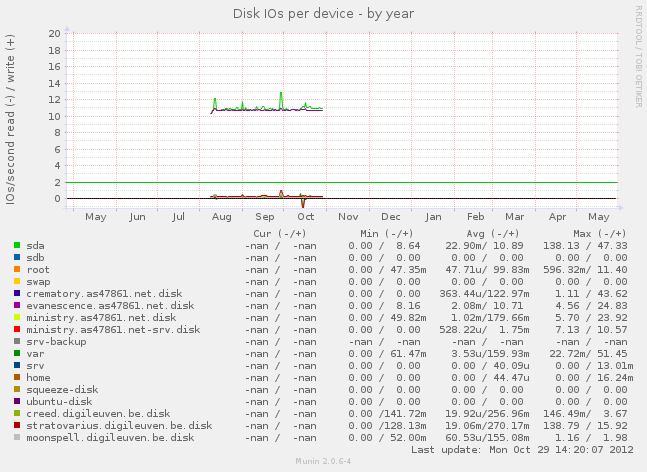Click the Max (-/+) column header
The width and height of the screenshot is (647, 472).
[600, 234]
